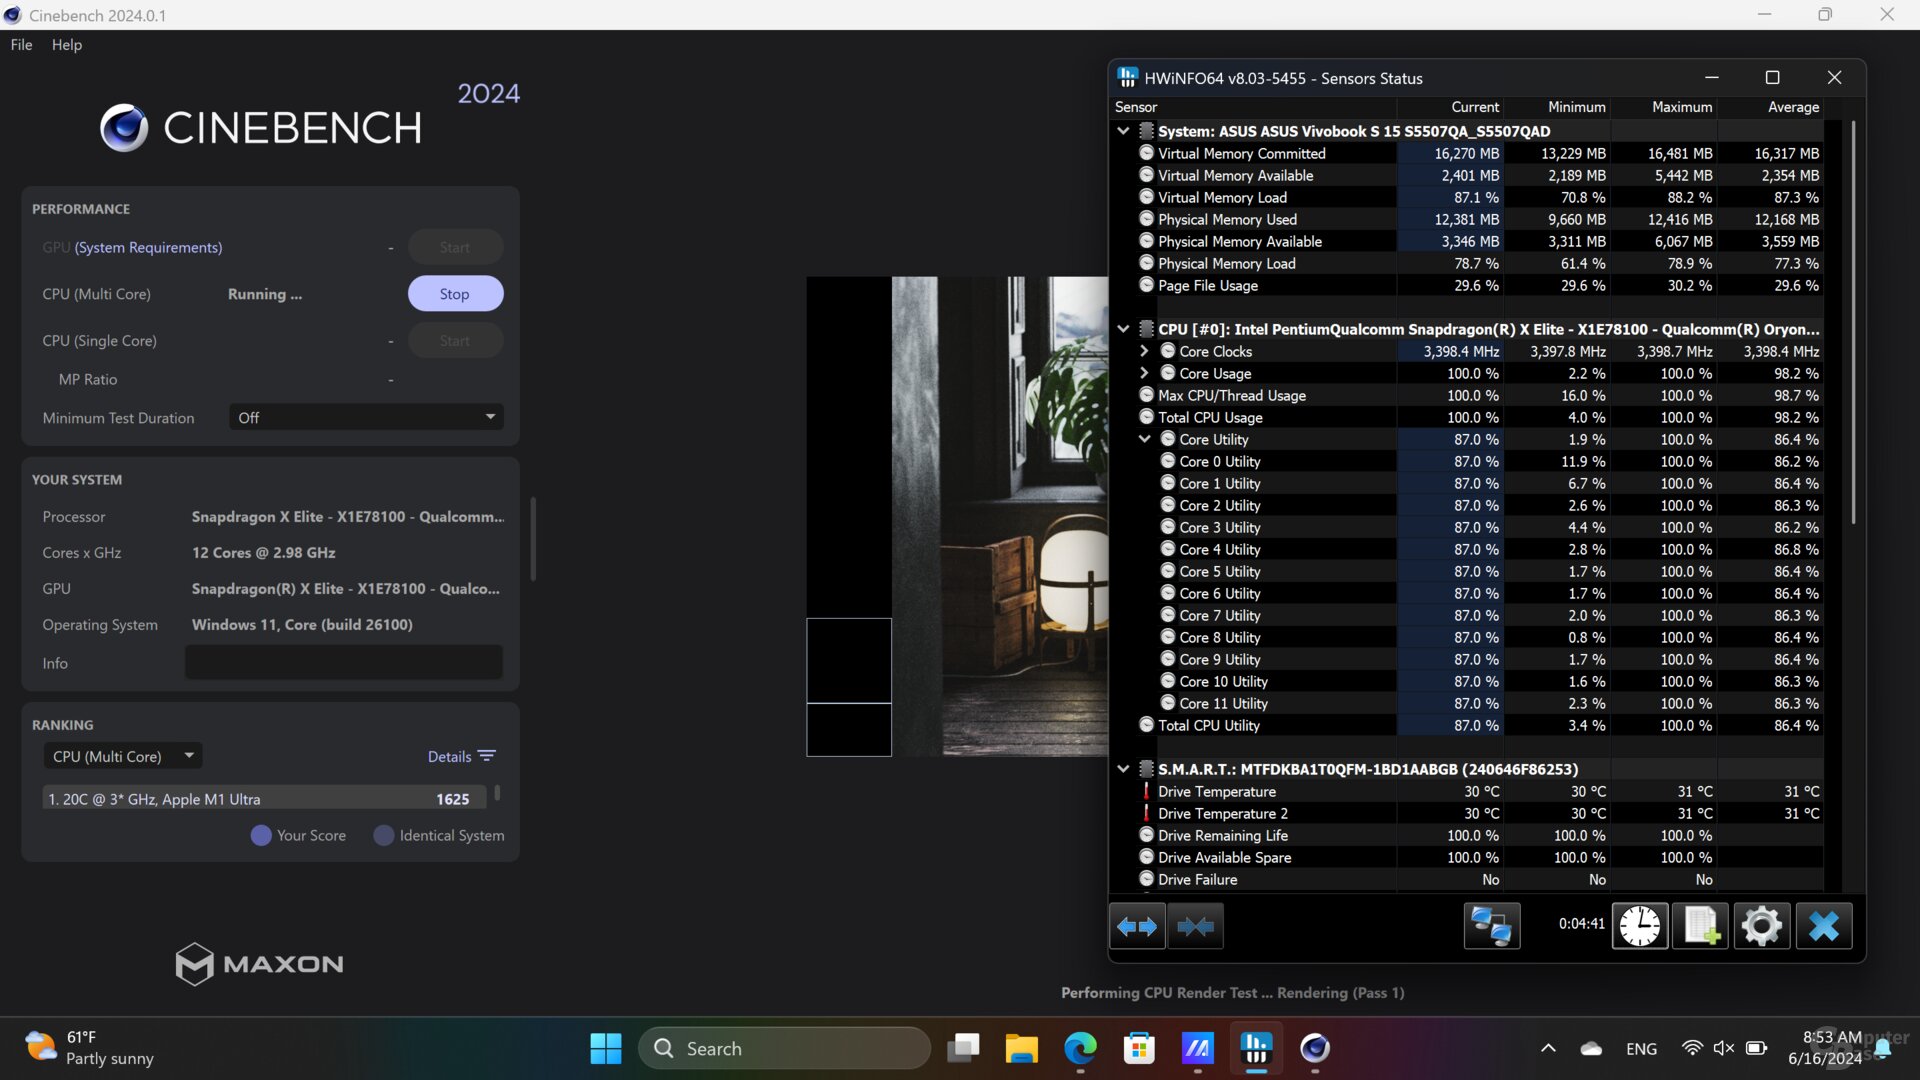Open HWiNFO sensor settings gear icon
The image size is (1920, 1080).
(x=1762, y=927)
